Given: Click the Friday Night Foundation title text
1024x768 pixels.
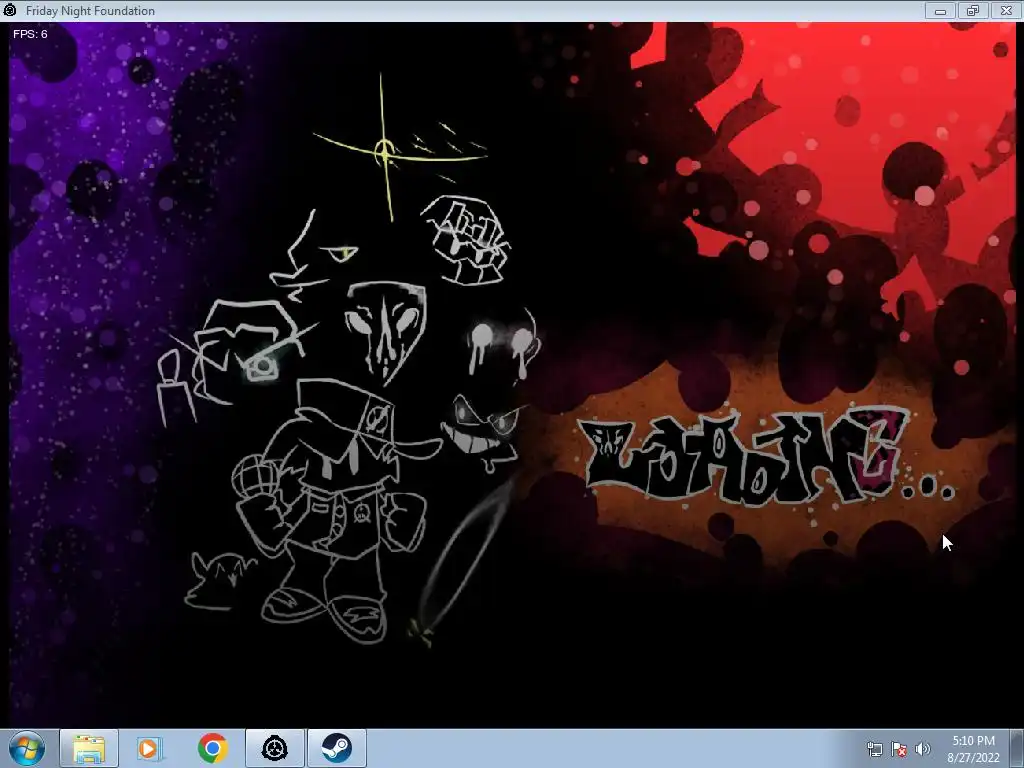Looking at the screenshot, I should click(x=90, y=10).
